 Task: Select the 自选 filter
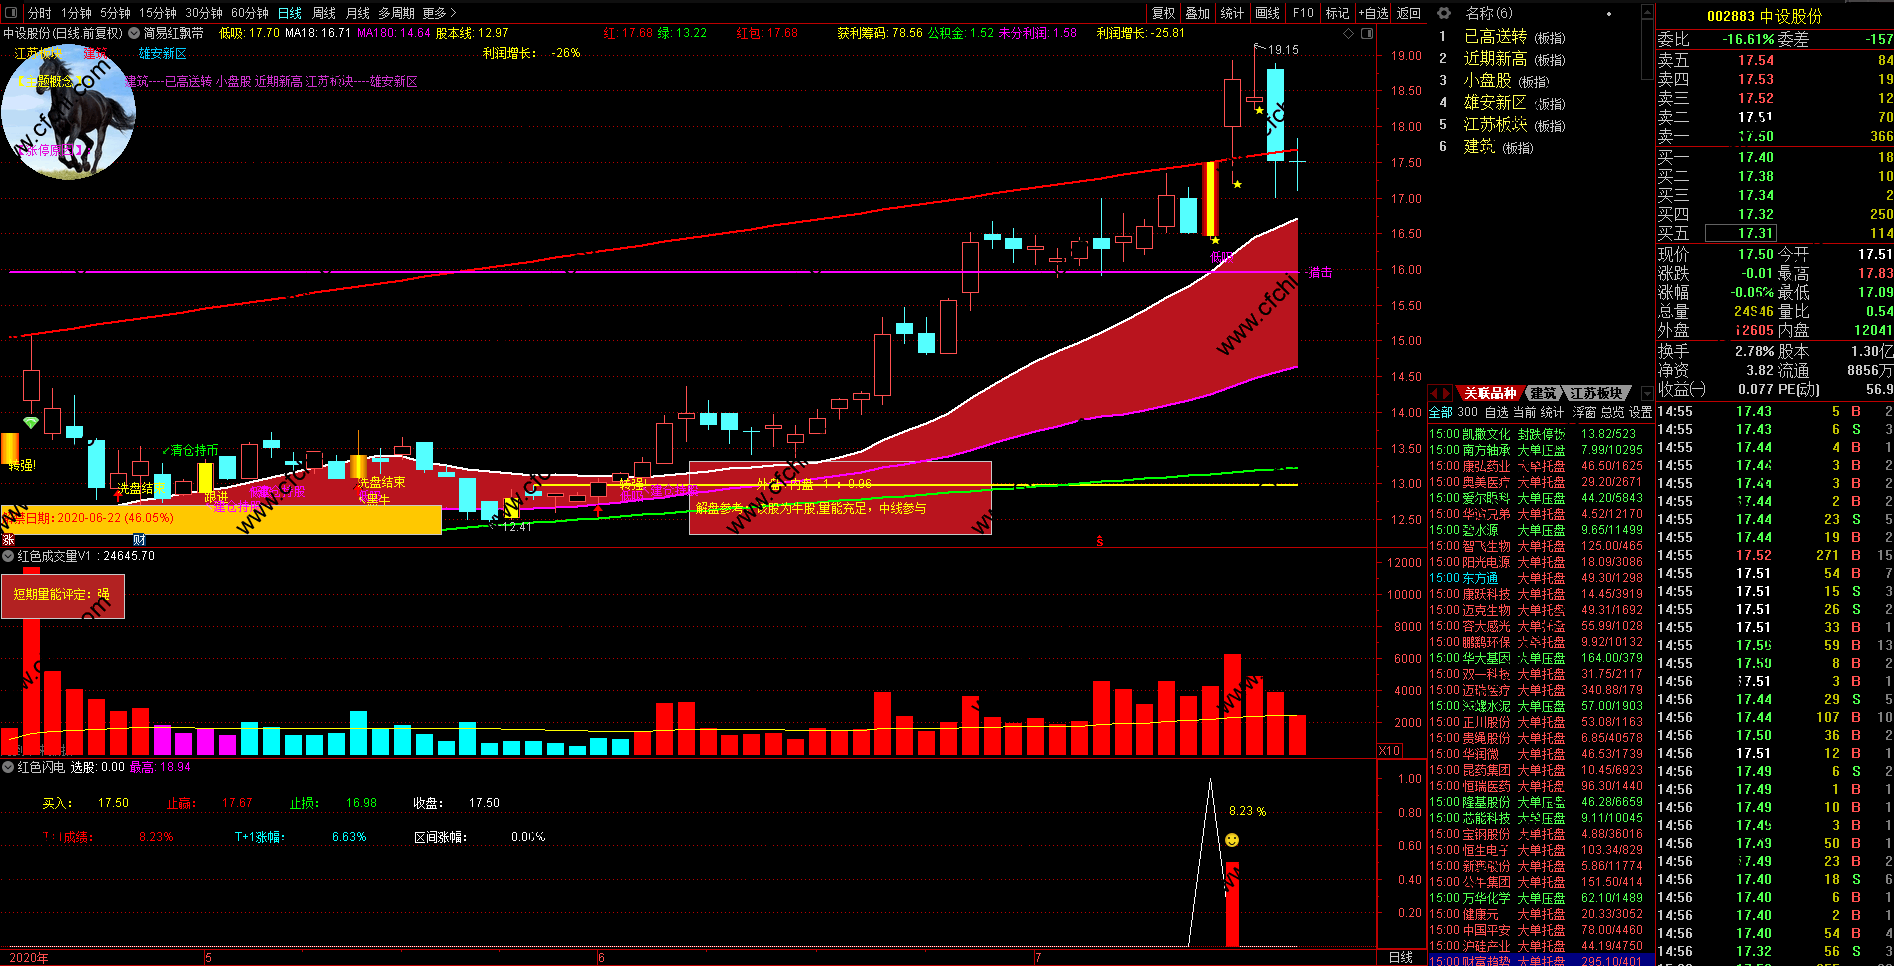click(1496, 412)
